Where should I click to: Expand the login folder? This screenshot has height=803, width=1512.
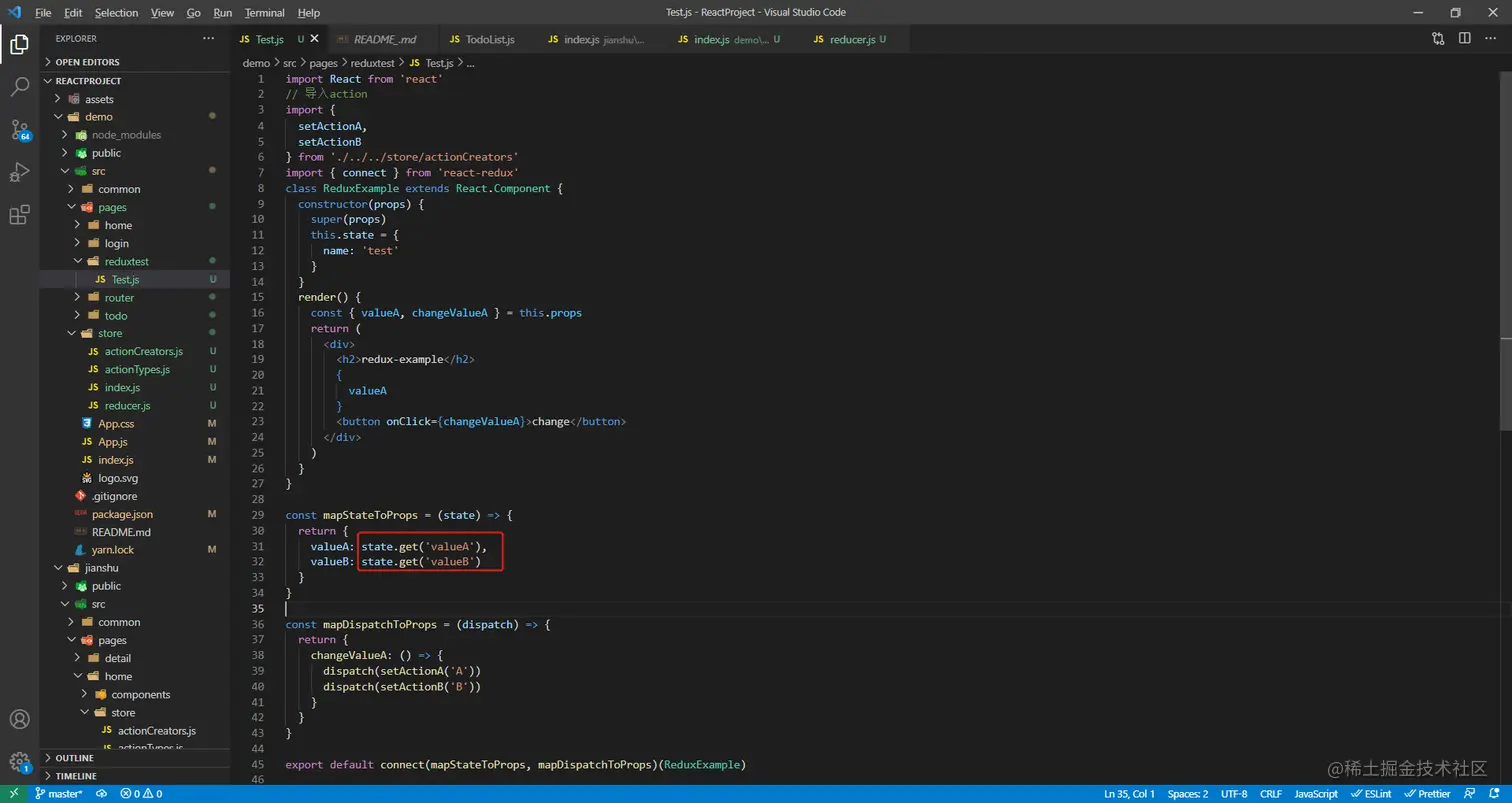point(134,243)
